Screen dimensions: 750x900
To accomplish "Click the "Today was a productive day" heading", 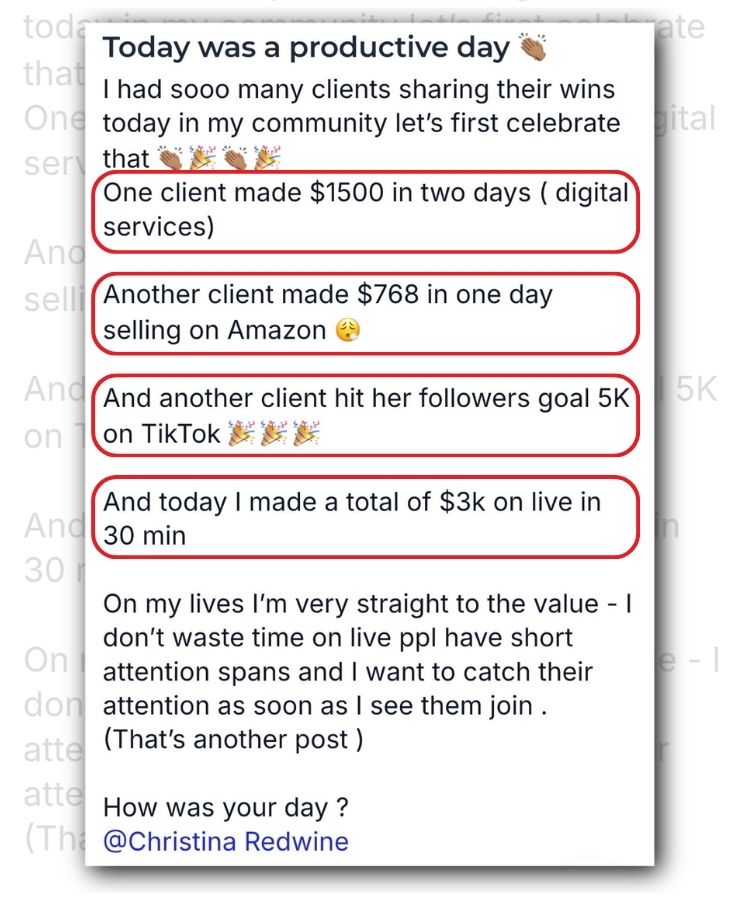I will [306, 47].
